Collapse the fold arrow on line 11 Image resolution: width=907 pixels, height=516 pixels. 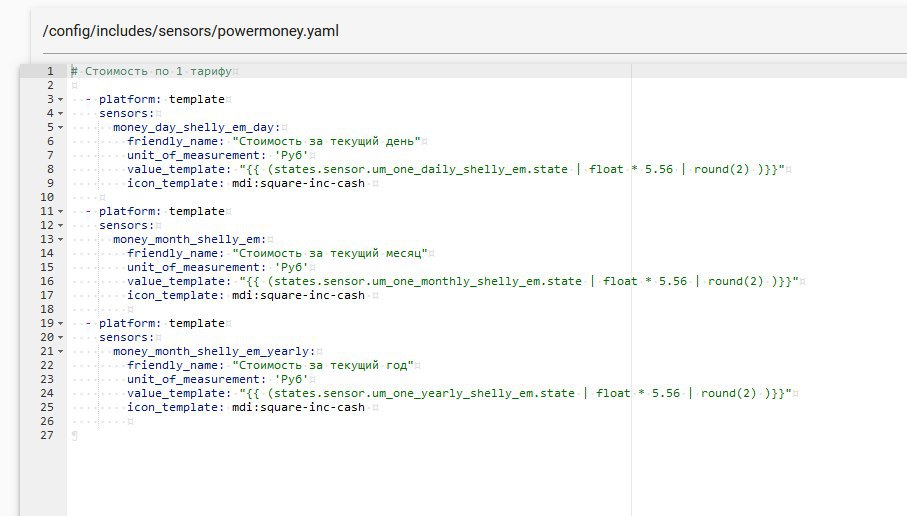pyautogui.click(x=60, y=212)
